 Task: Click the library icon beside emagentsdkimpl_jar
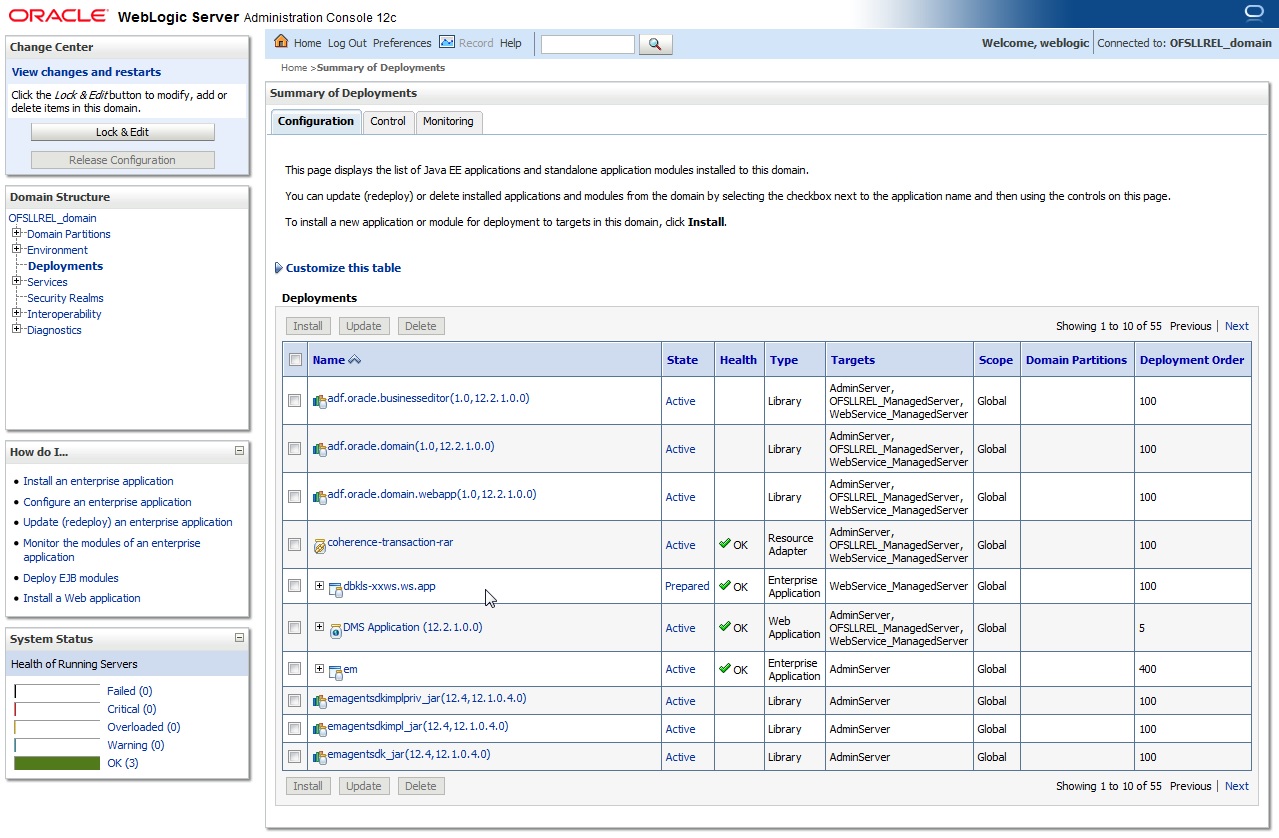[320, 729]
